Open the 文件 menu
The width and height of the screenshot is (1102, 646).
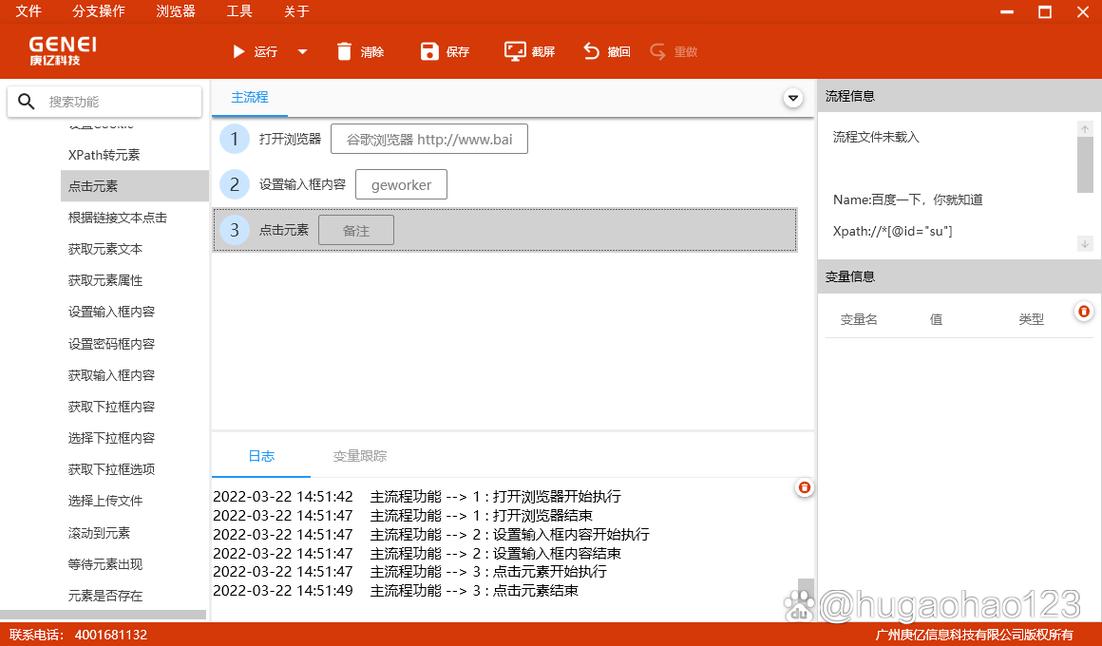pos(29,12)
